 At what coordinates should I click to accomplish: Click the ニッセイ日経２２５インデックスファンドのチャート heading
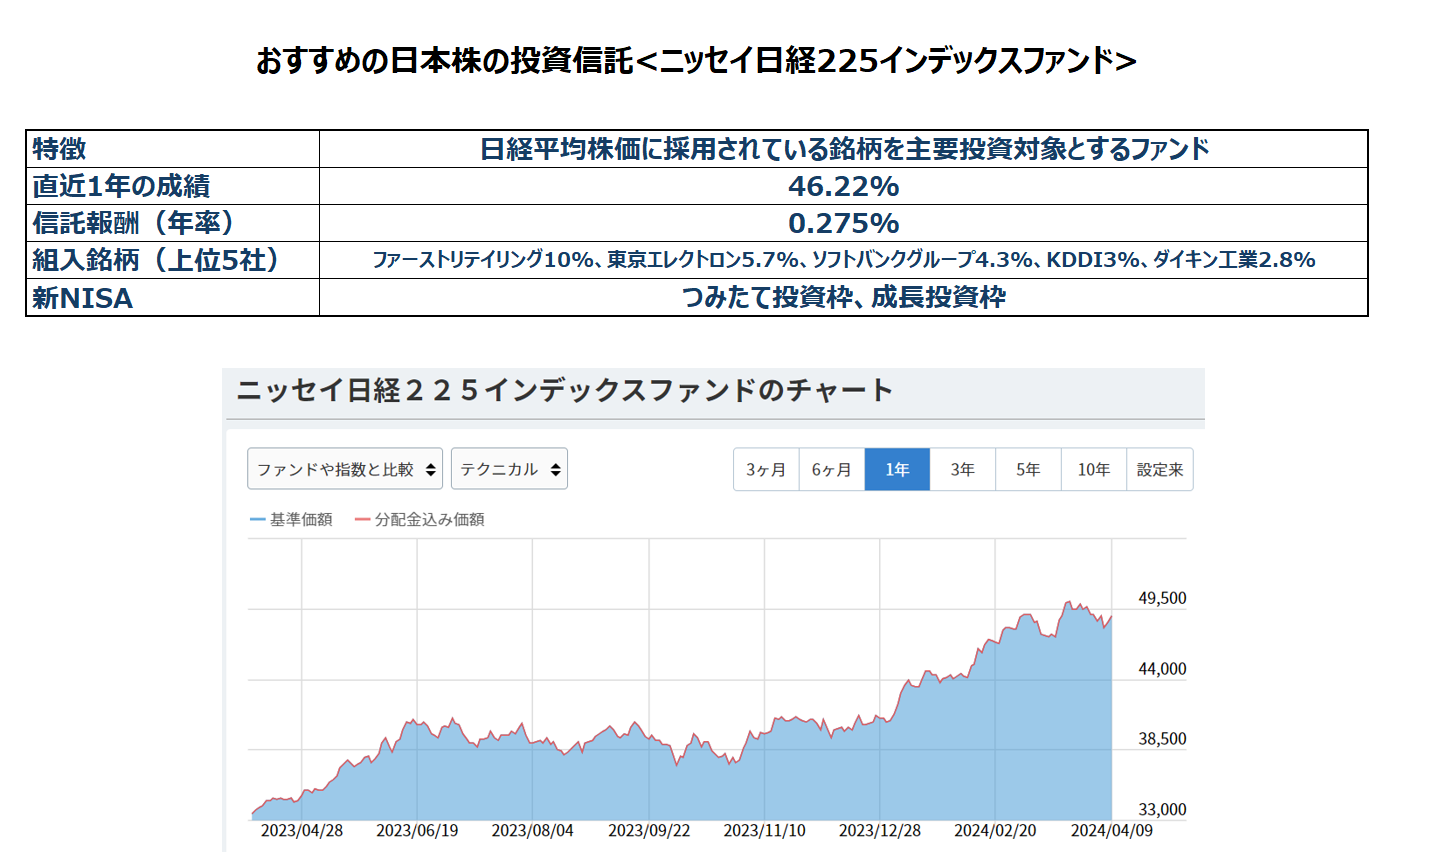coord(565,390)
